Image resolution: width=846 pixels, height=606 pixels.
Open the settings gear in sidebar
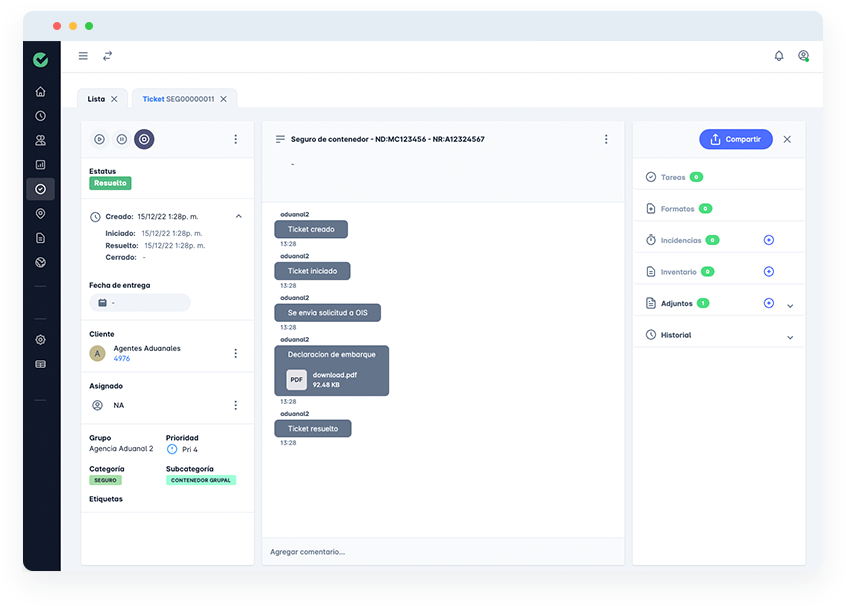pos(40,339)
